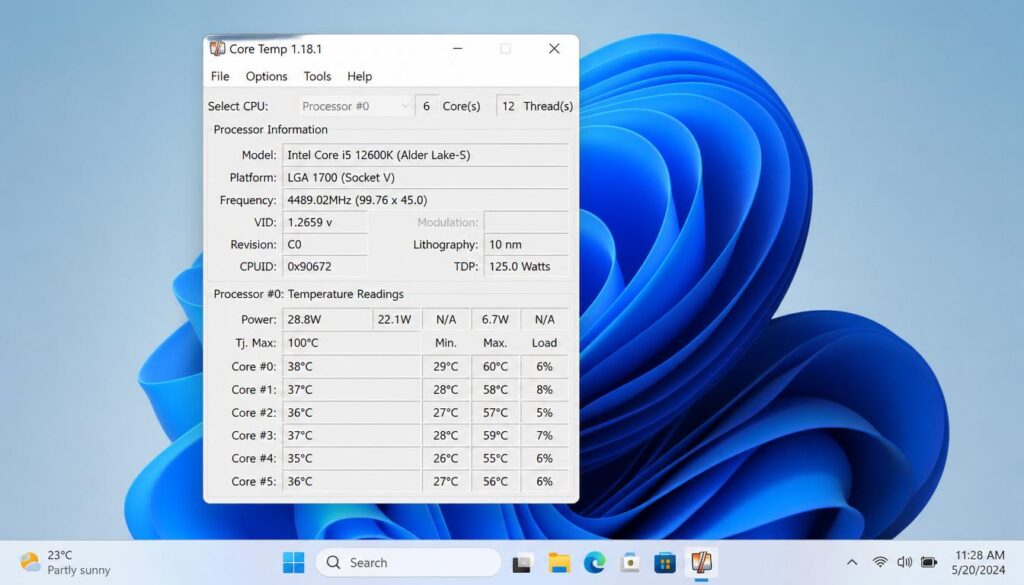
Task: Click the Core #5 maximum 56°C
Action: click(x=495, y=481)
